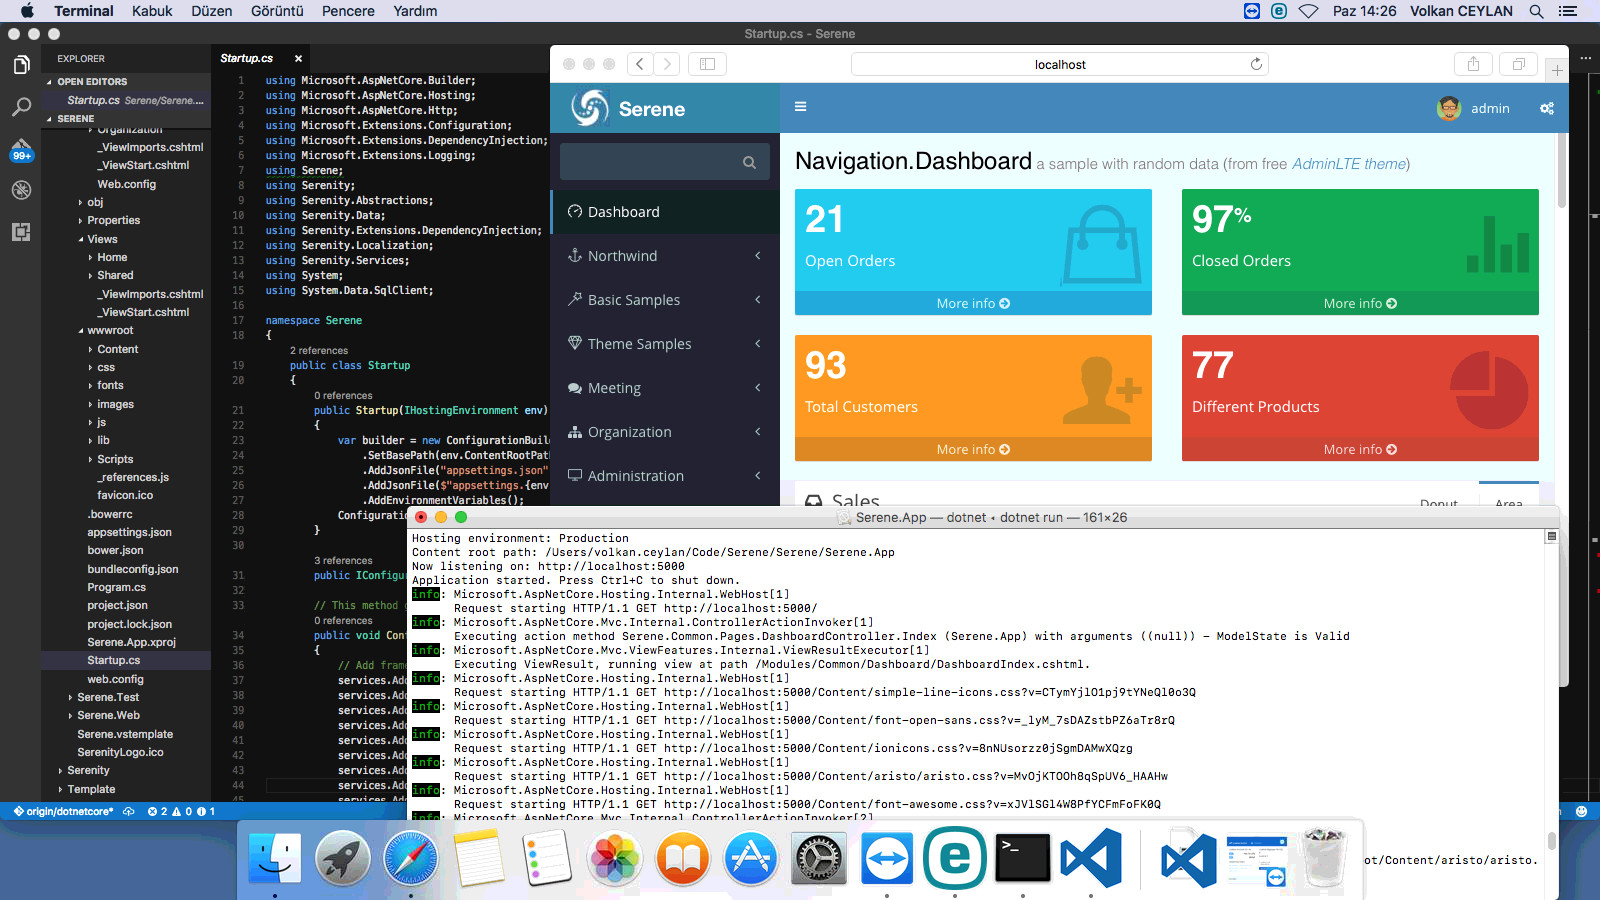Open Source Control icon with 99+ badge
Image resolution: width=1600 pixels, height=900 pixels.
tap(21, 149)
